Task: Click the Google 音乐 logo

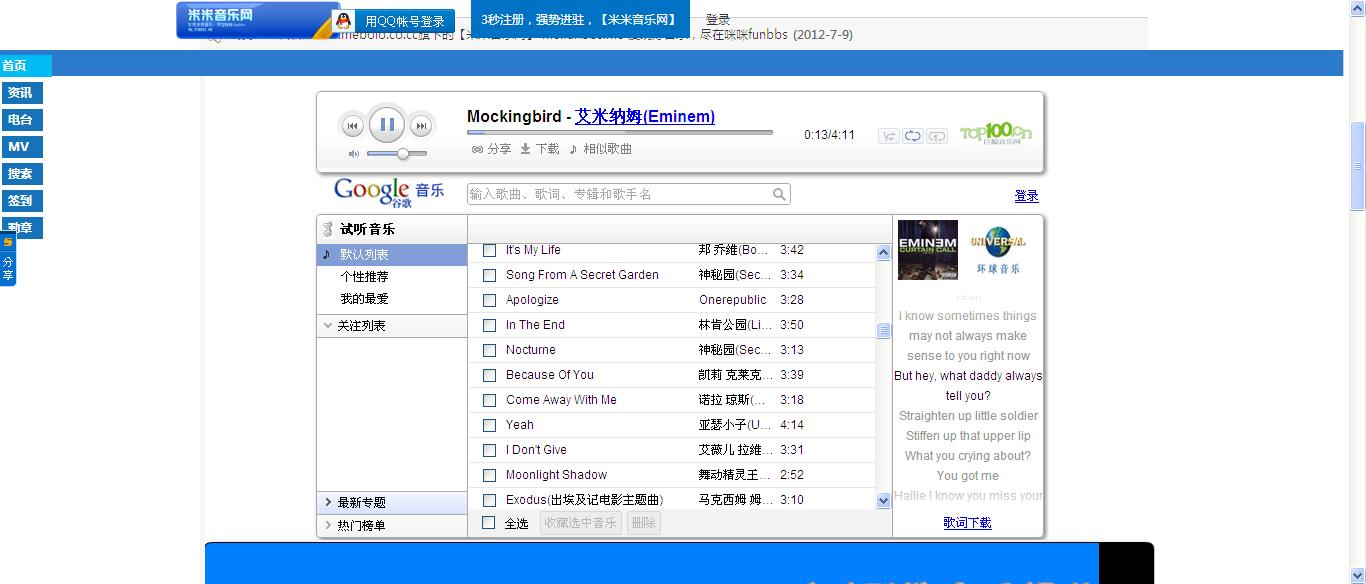Action: tap(389, 190)
